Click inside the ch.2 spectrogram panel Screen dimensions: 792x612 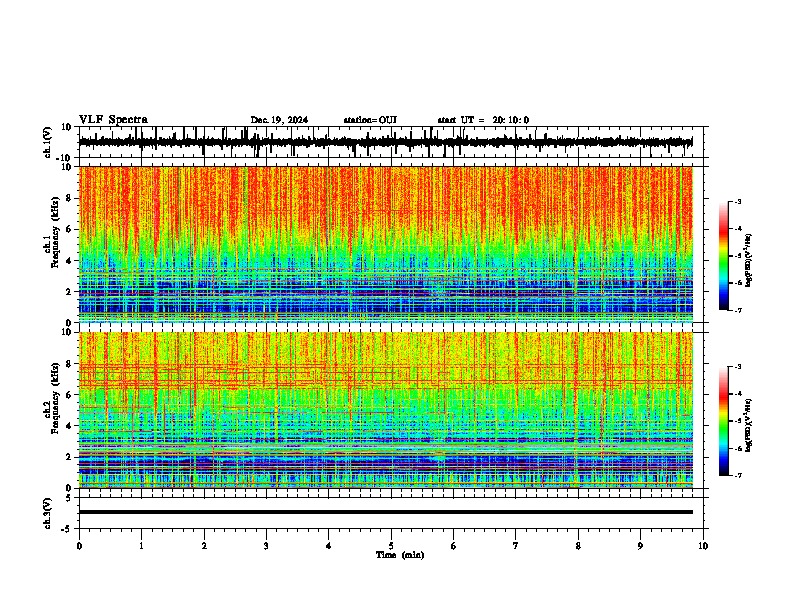(x=385, y=410)
